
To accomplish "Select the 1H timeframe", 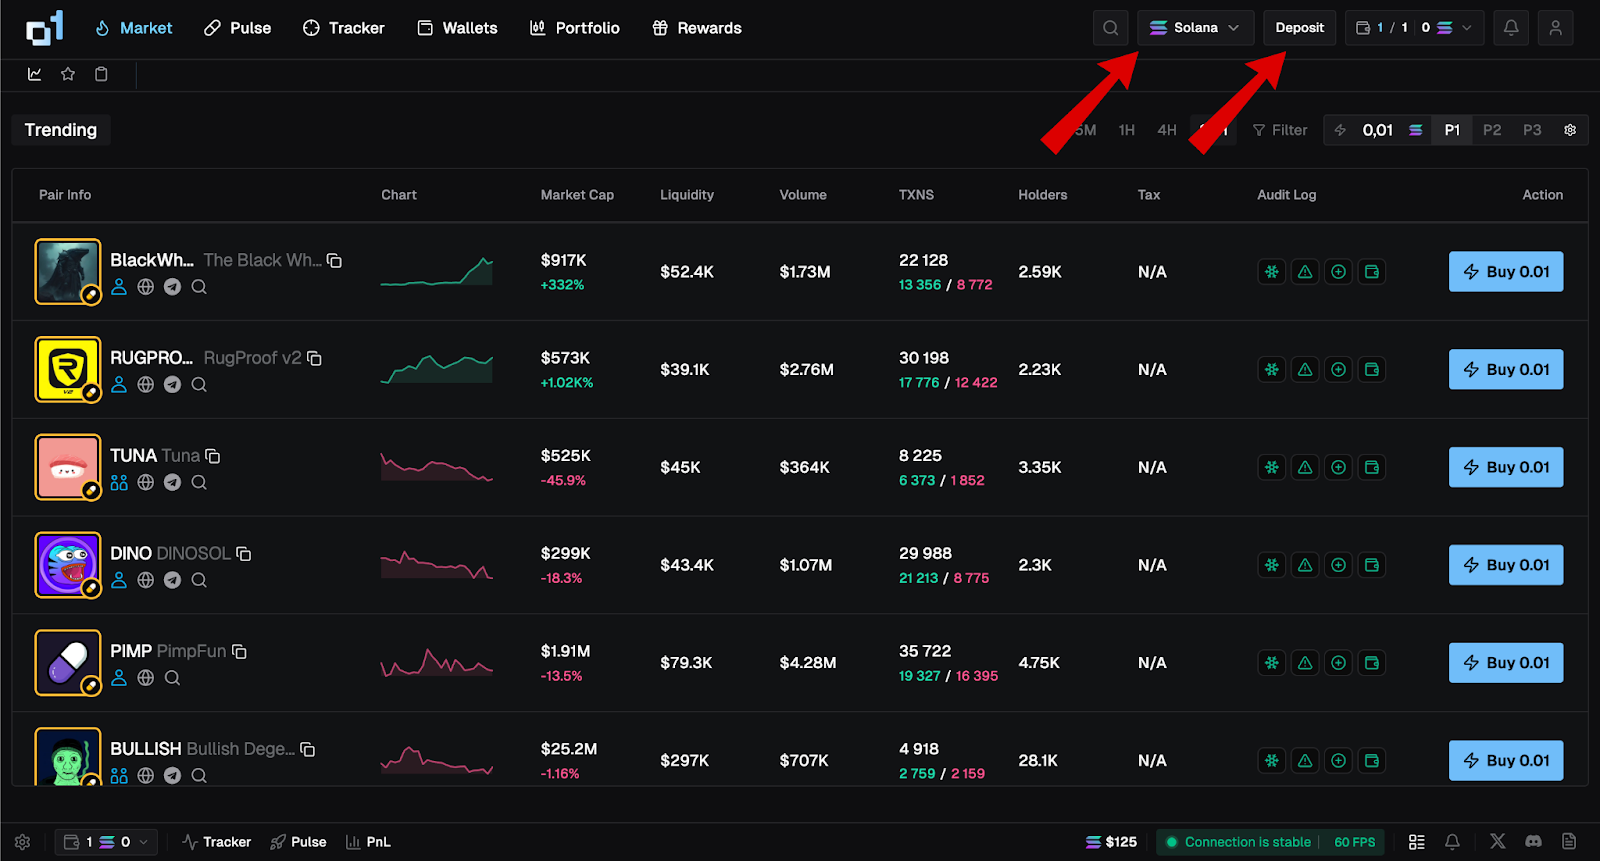I will [1127, 130].
